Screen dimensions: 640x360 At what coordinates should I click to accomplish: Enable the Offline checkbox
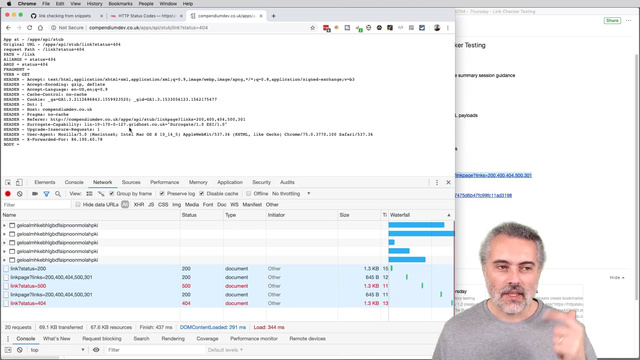249,193
